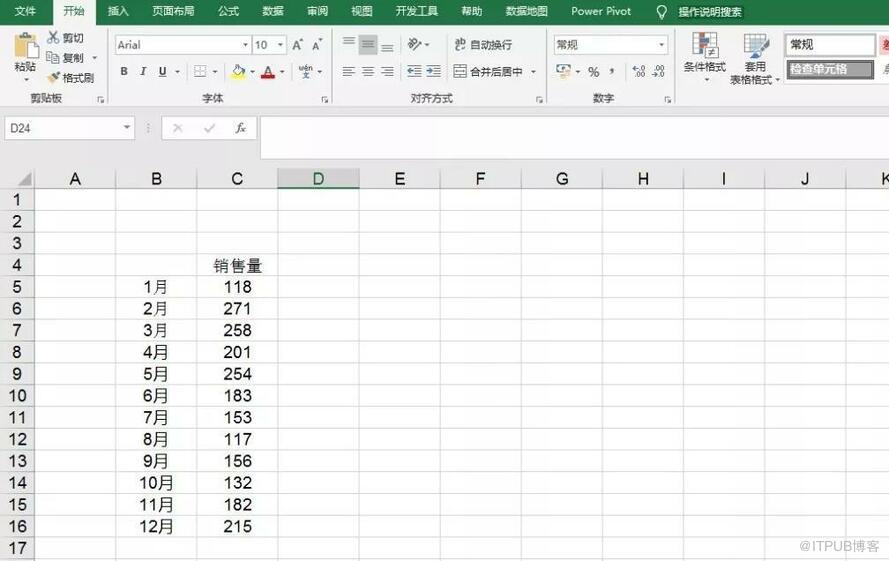The width and height of the screenshot is (889, 561).
Task: Click Merge & Center (合并后居中) button
Action: 489,72
